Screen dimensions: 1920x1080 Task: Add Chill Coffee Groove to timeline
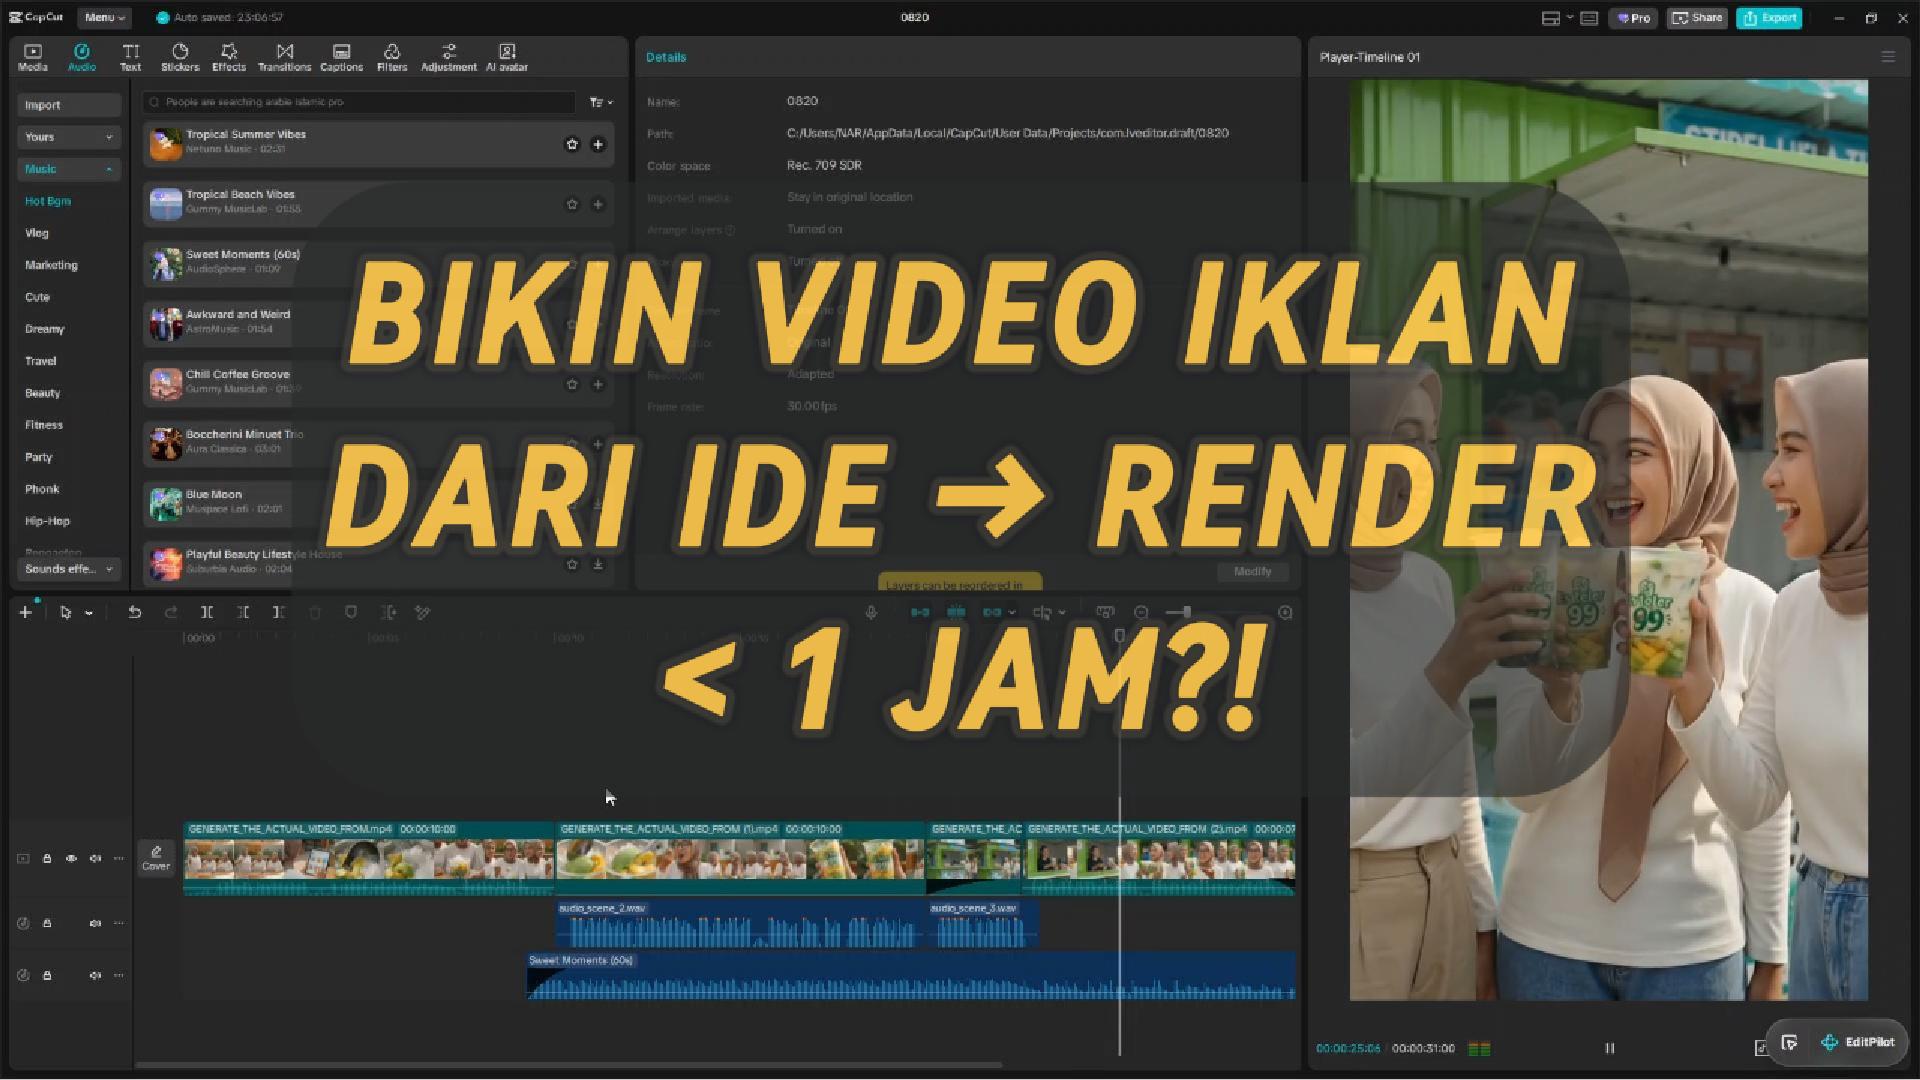coord(598,384)
